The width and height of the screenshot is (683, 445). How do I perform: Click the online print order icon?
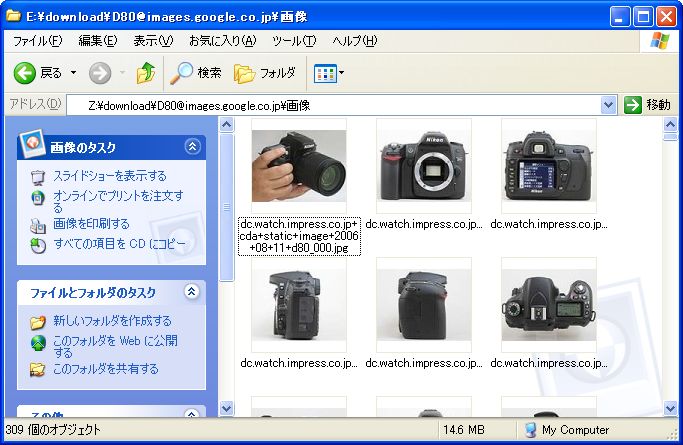38,198
